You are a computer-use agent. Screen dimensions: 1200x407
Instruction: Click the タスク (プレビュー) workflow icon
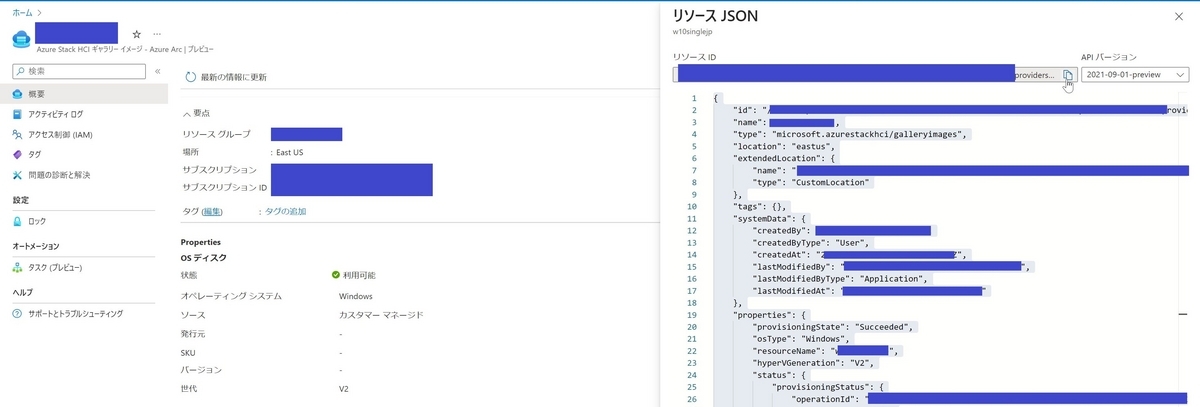(x=17, y=268)
